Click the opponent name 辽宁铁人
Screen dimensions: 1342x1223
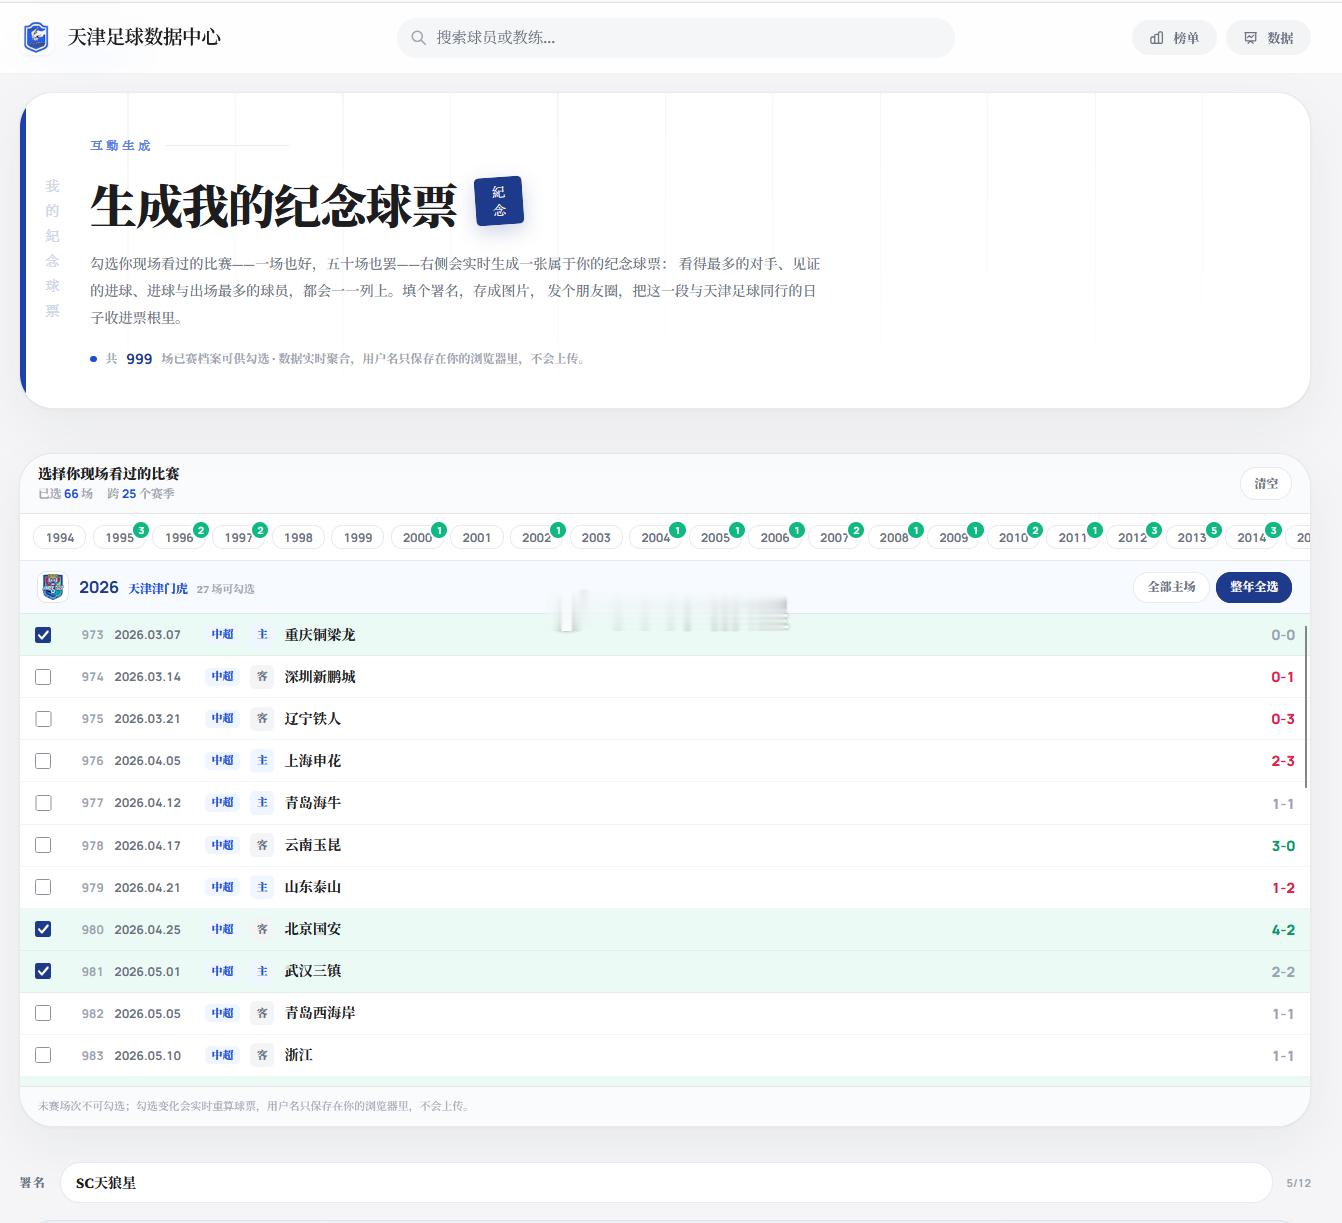tap(313, 719)
